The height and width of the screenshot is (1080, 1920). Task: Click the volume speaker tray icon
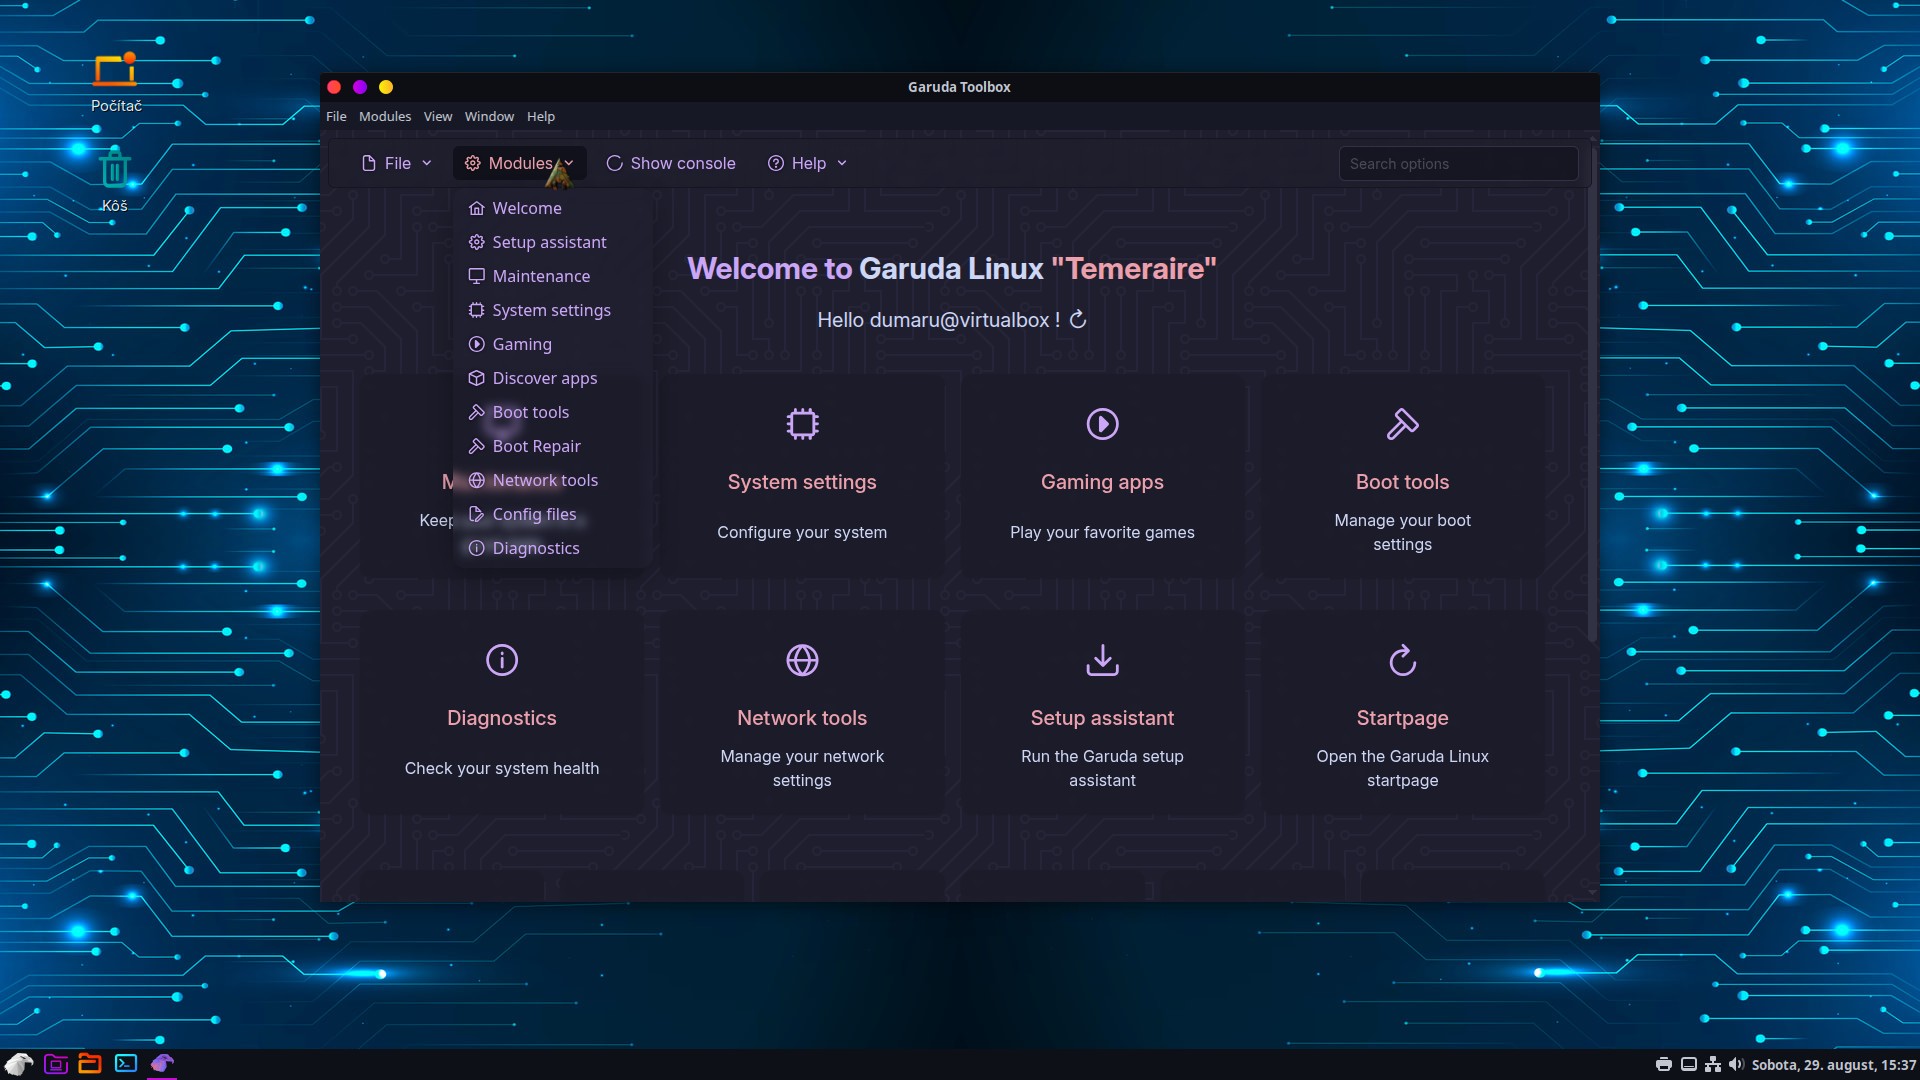[x=1736, y=1065]
